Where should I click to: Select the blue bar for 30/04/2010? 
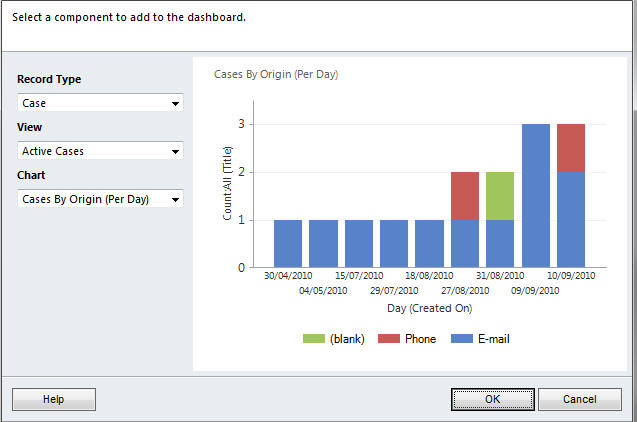[x=288, y=243]
